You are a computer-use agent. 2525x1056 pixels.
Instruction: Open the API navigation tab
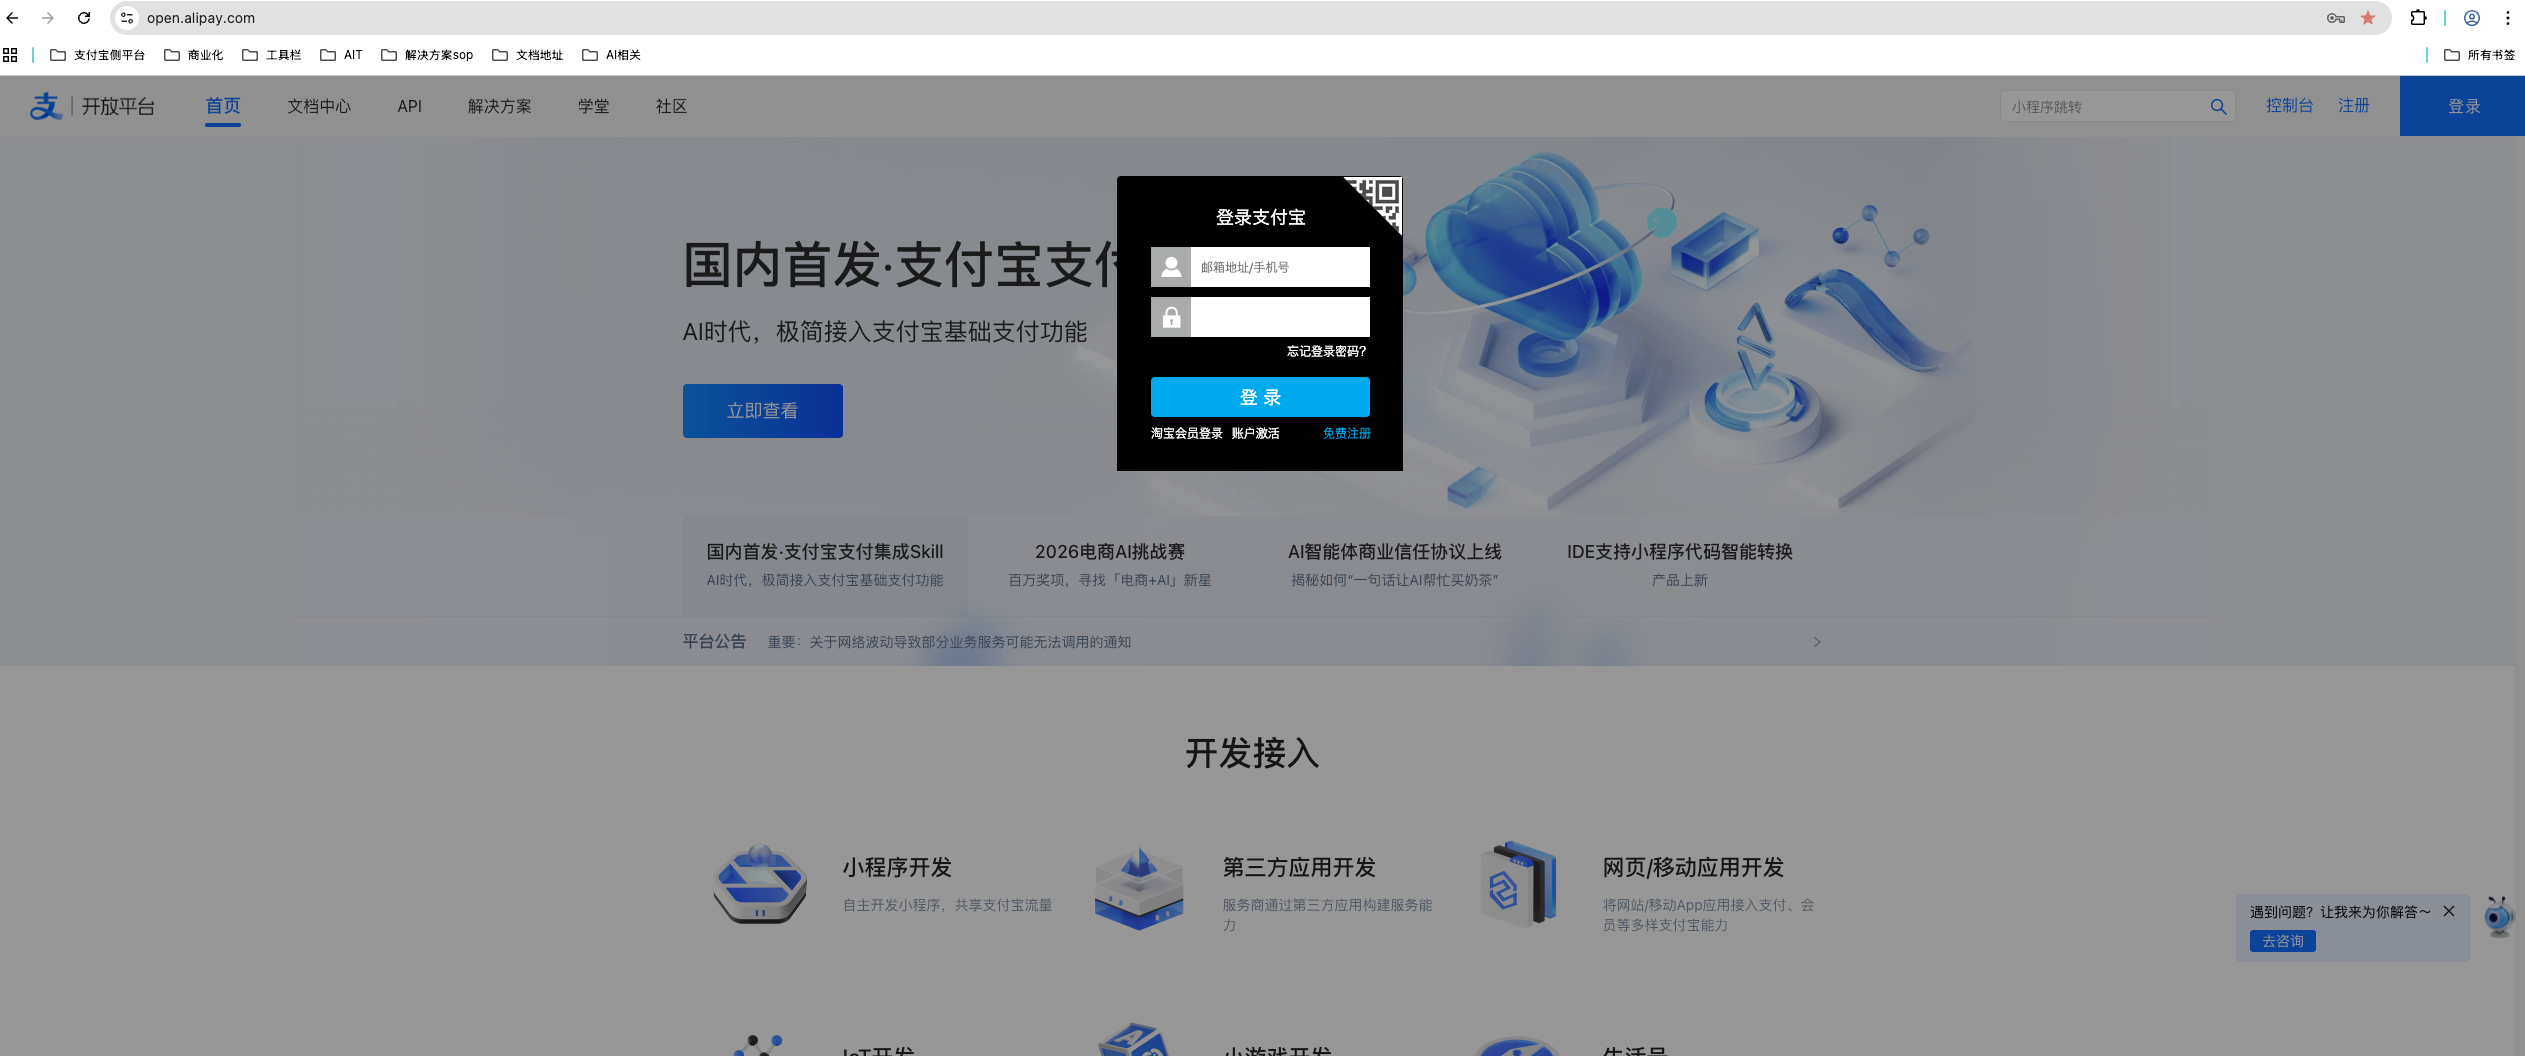pos(409,106)
